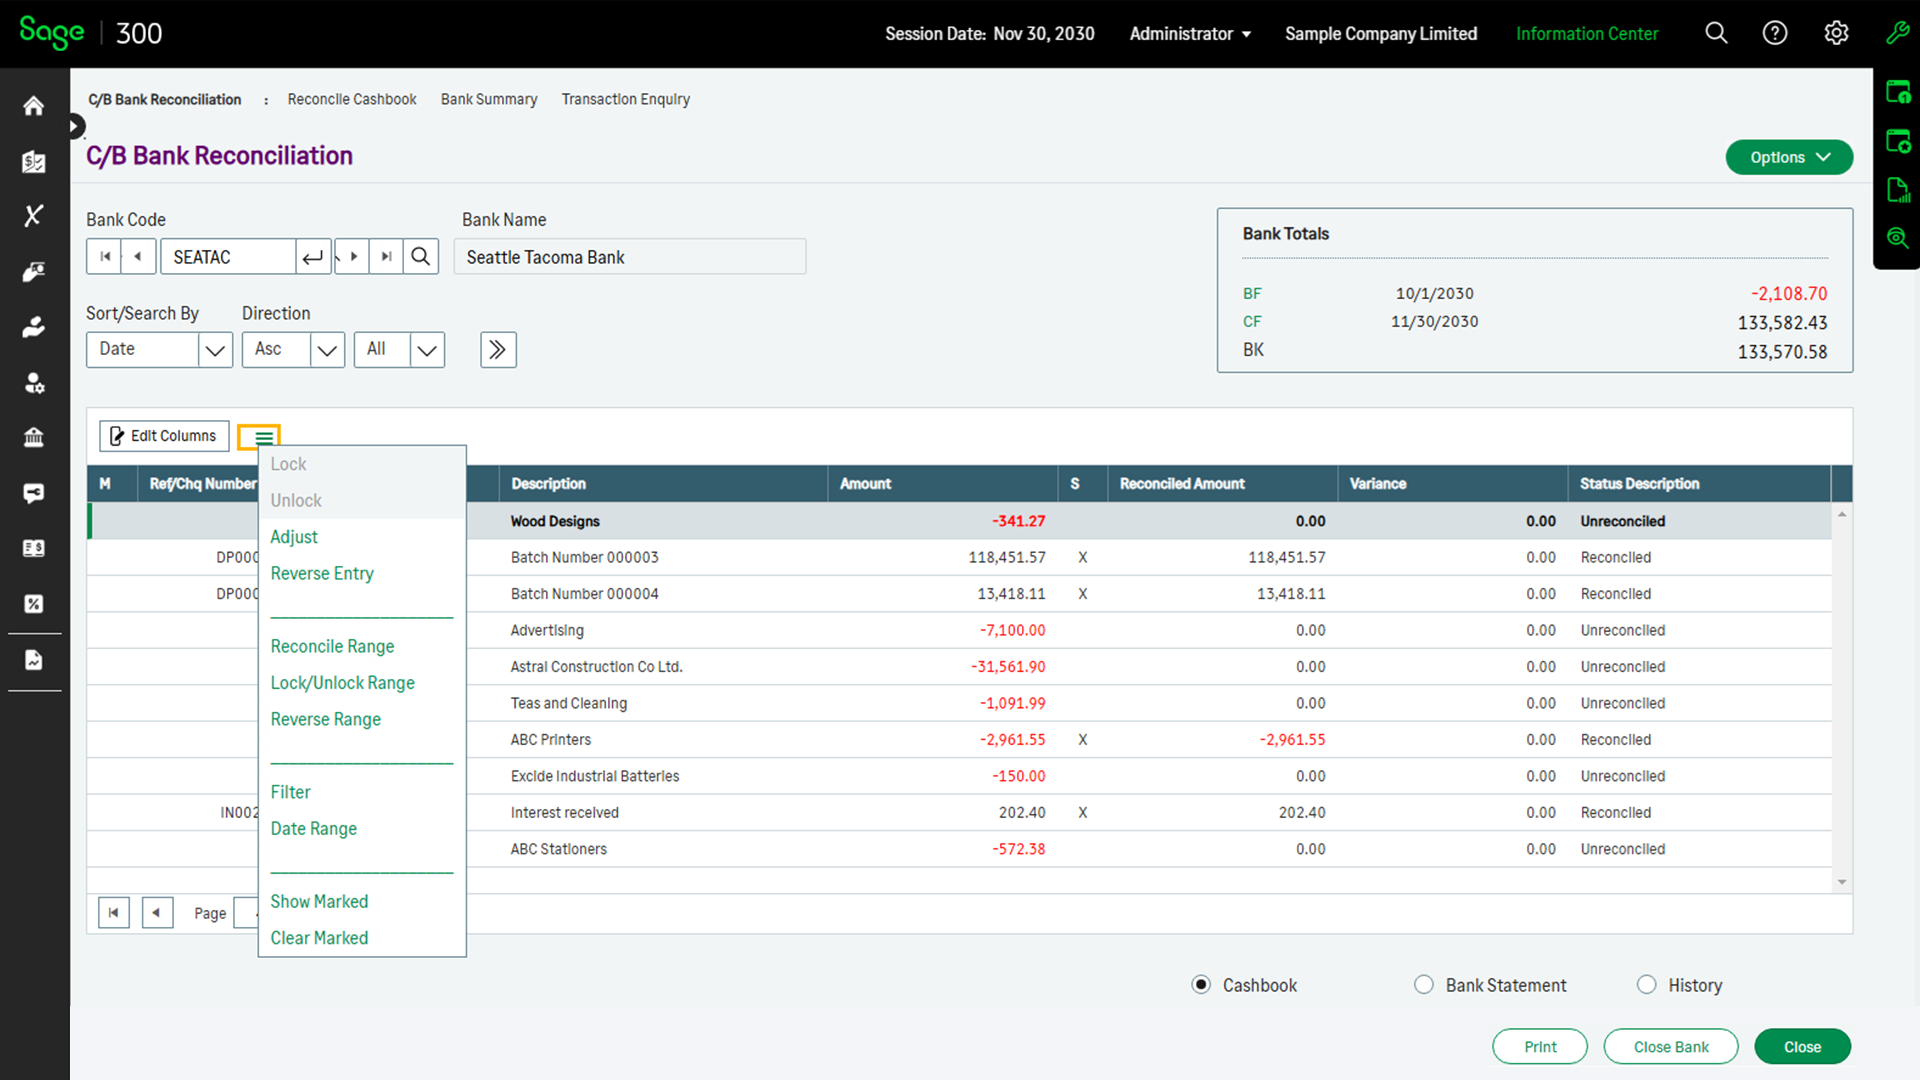Click the Print button
The image size is (1920, 1080).
[1539, 1046]
